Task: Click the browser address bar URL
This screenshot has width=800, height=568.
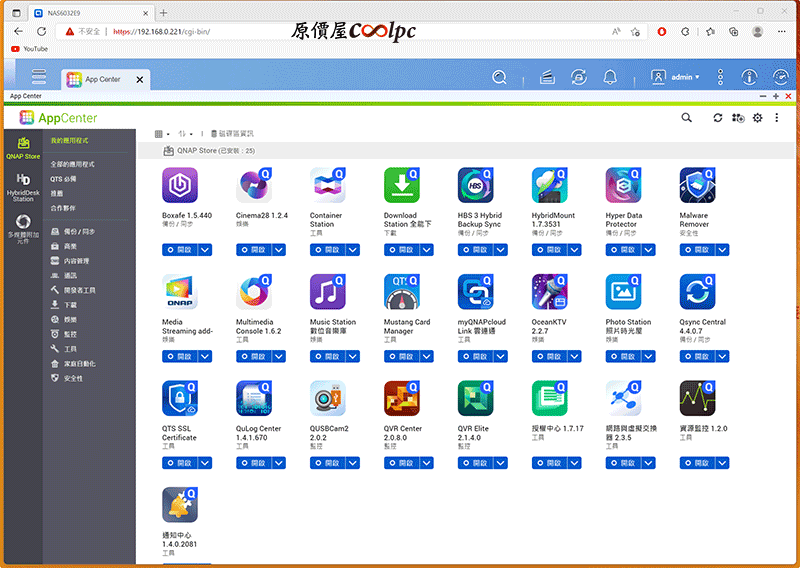Action: point(161,32)
